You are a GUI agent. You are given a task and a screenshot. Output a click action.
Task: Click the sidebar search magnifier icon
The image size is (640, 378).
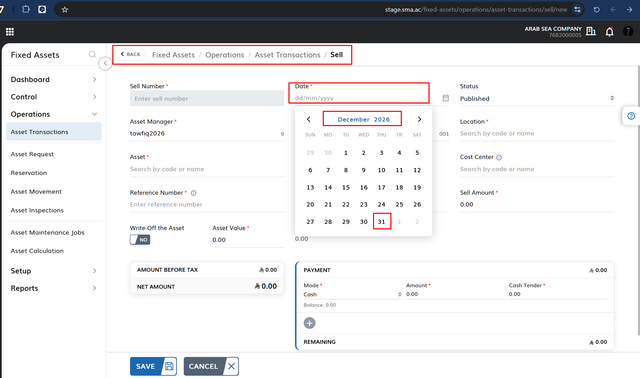coord(92,54)
